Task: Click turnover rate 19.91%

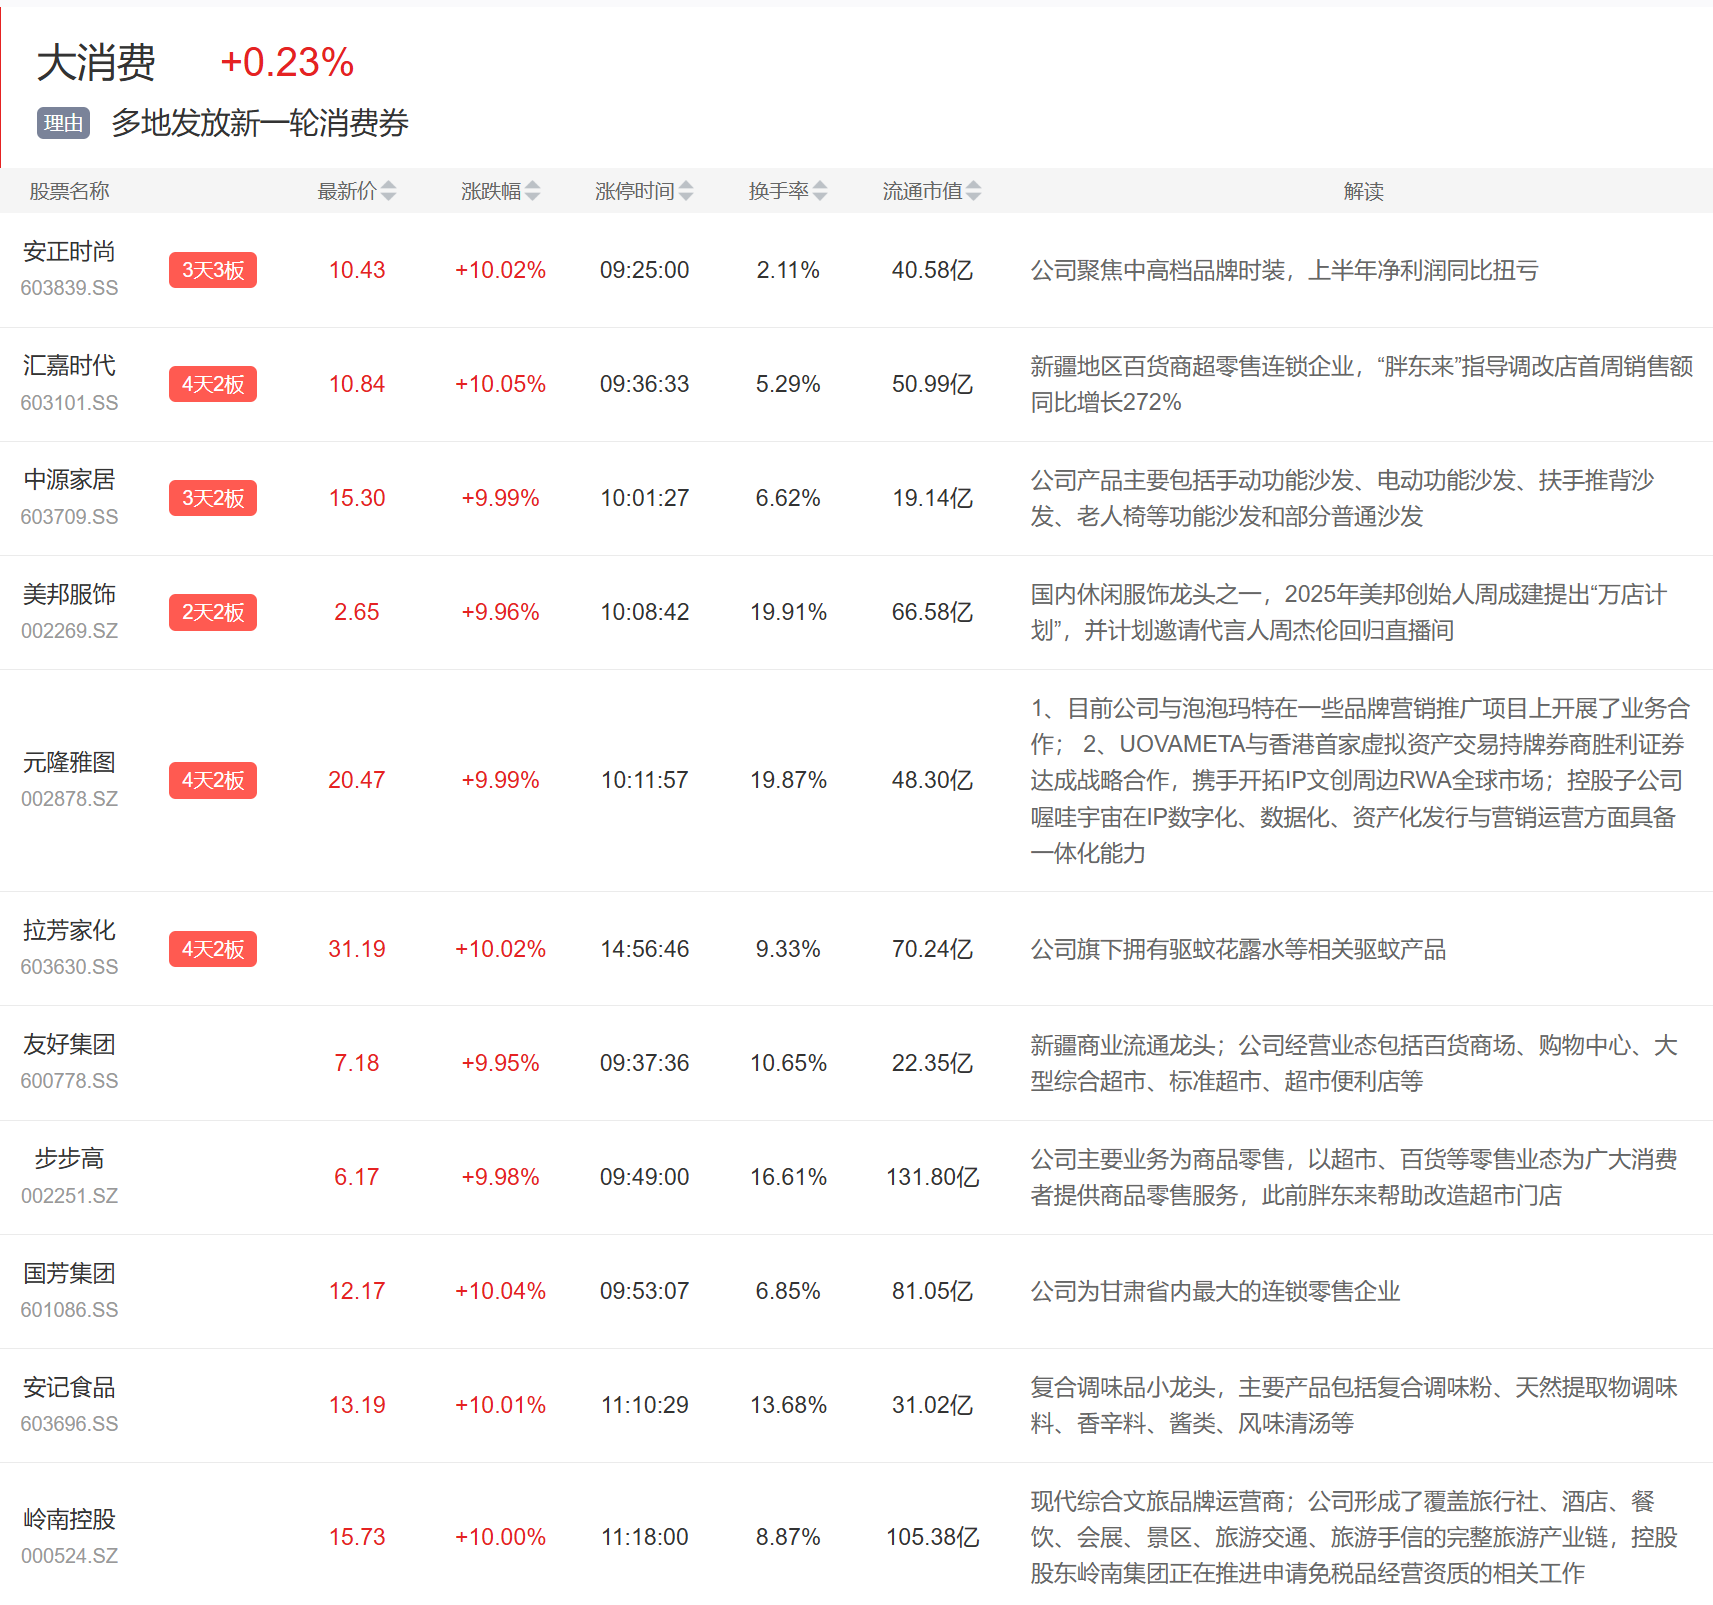Action: click(x=789, y=612)
